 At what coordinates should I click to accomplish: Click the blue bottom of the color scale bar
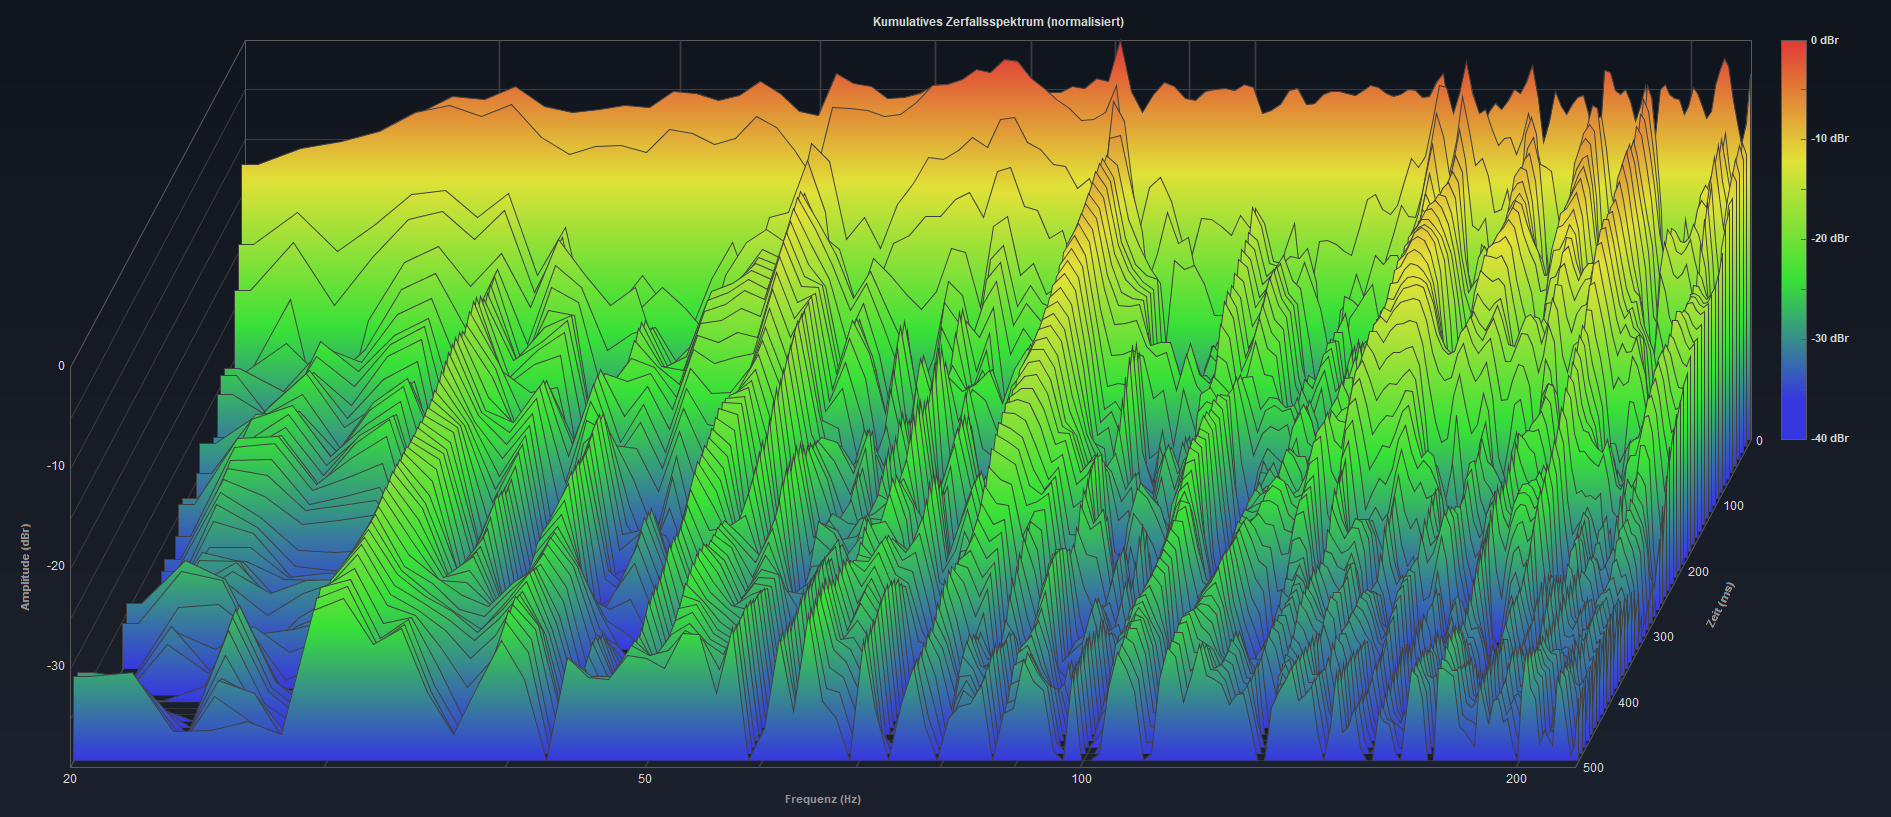pyautogui.click(x=1793, y=432)
